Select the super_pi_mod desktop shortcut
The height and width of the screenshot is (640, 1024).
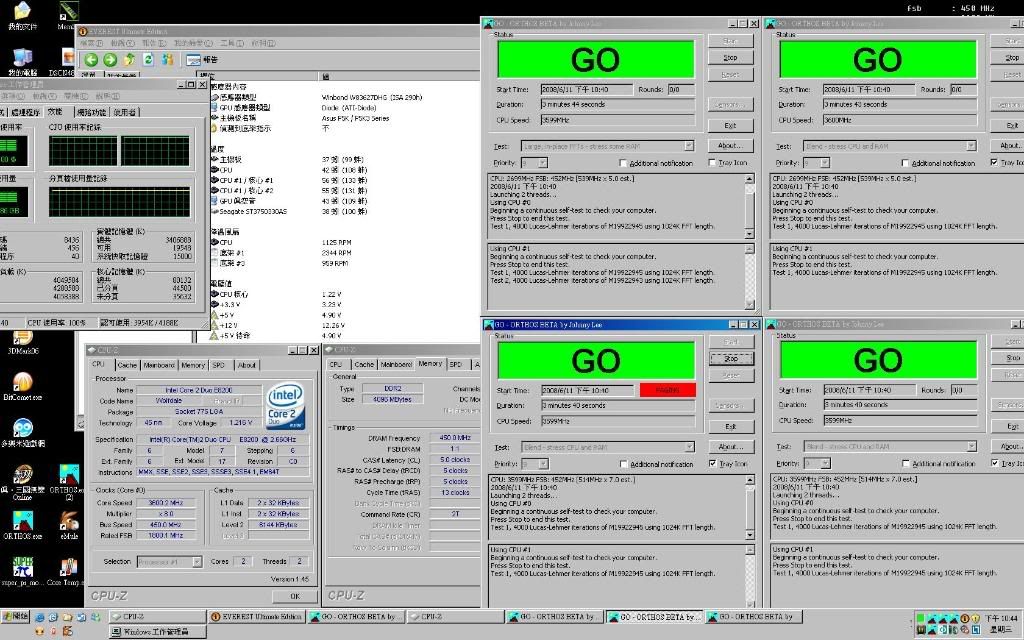(23, 572)
